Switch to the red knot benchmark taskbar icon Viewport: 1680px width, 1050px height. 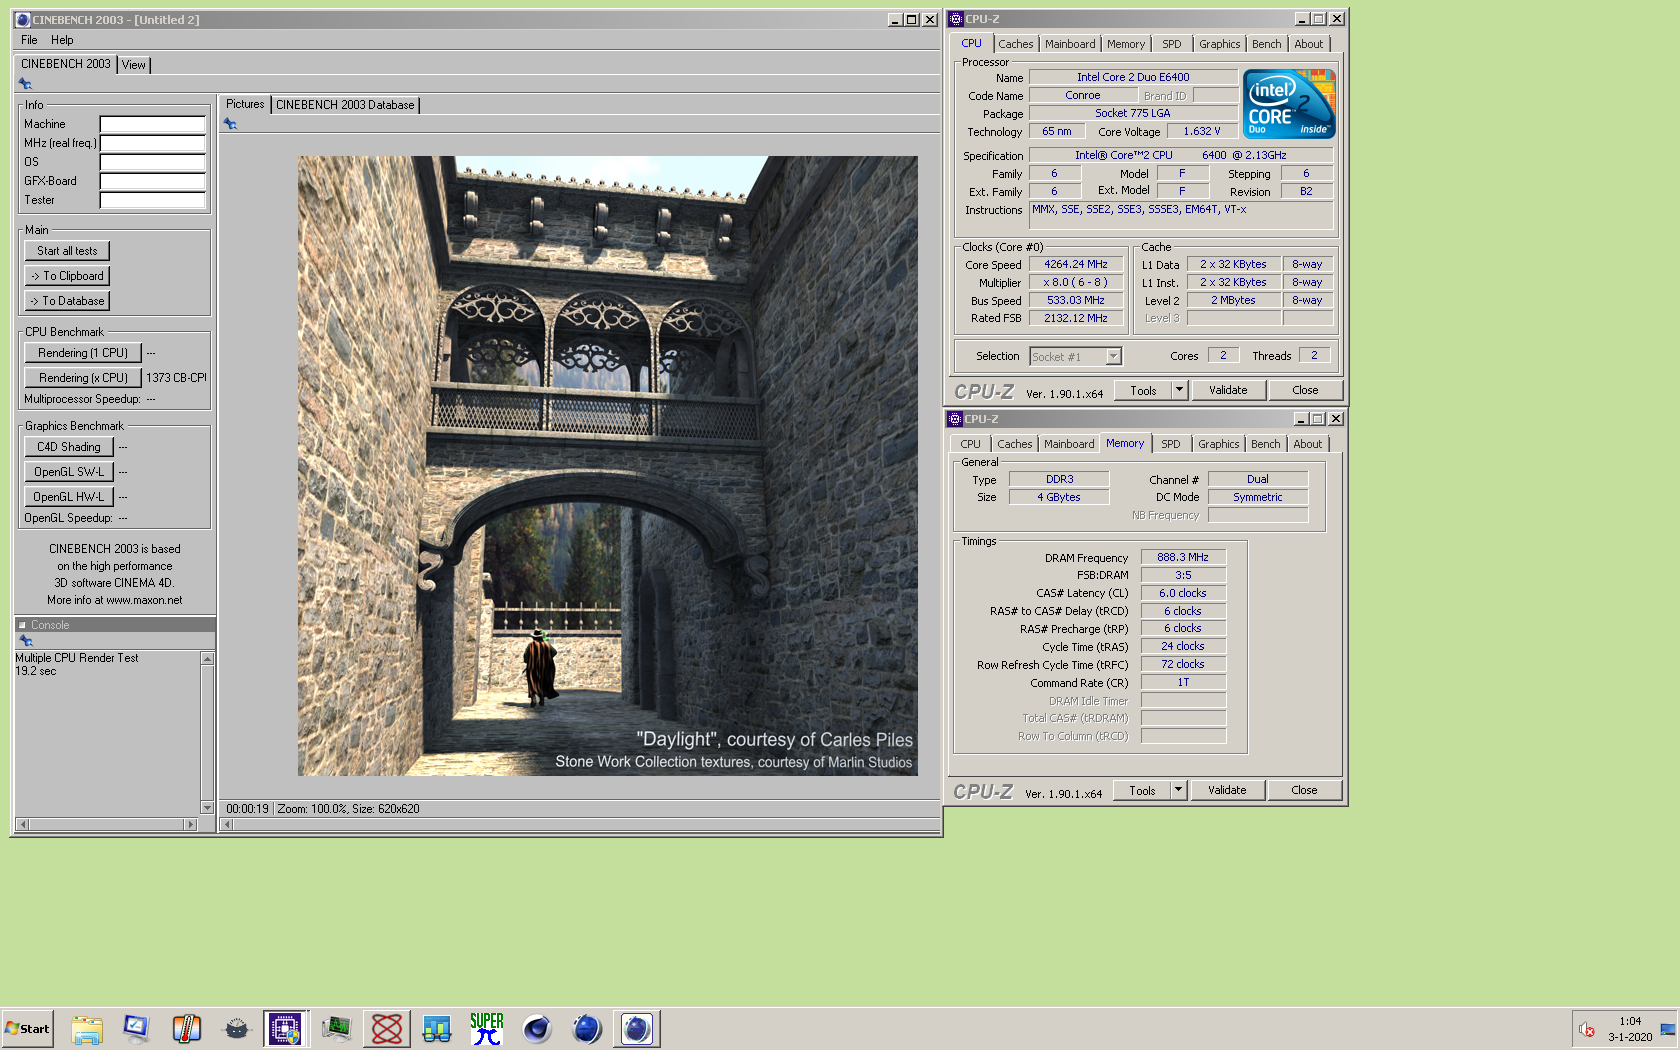pyautogui.click(x=387, y=1029)
